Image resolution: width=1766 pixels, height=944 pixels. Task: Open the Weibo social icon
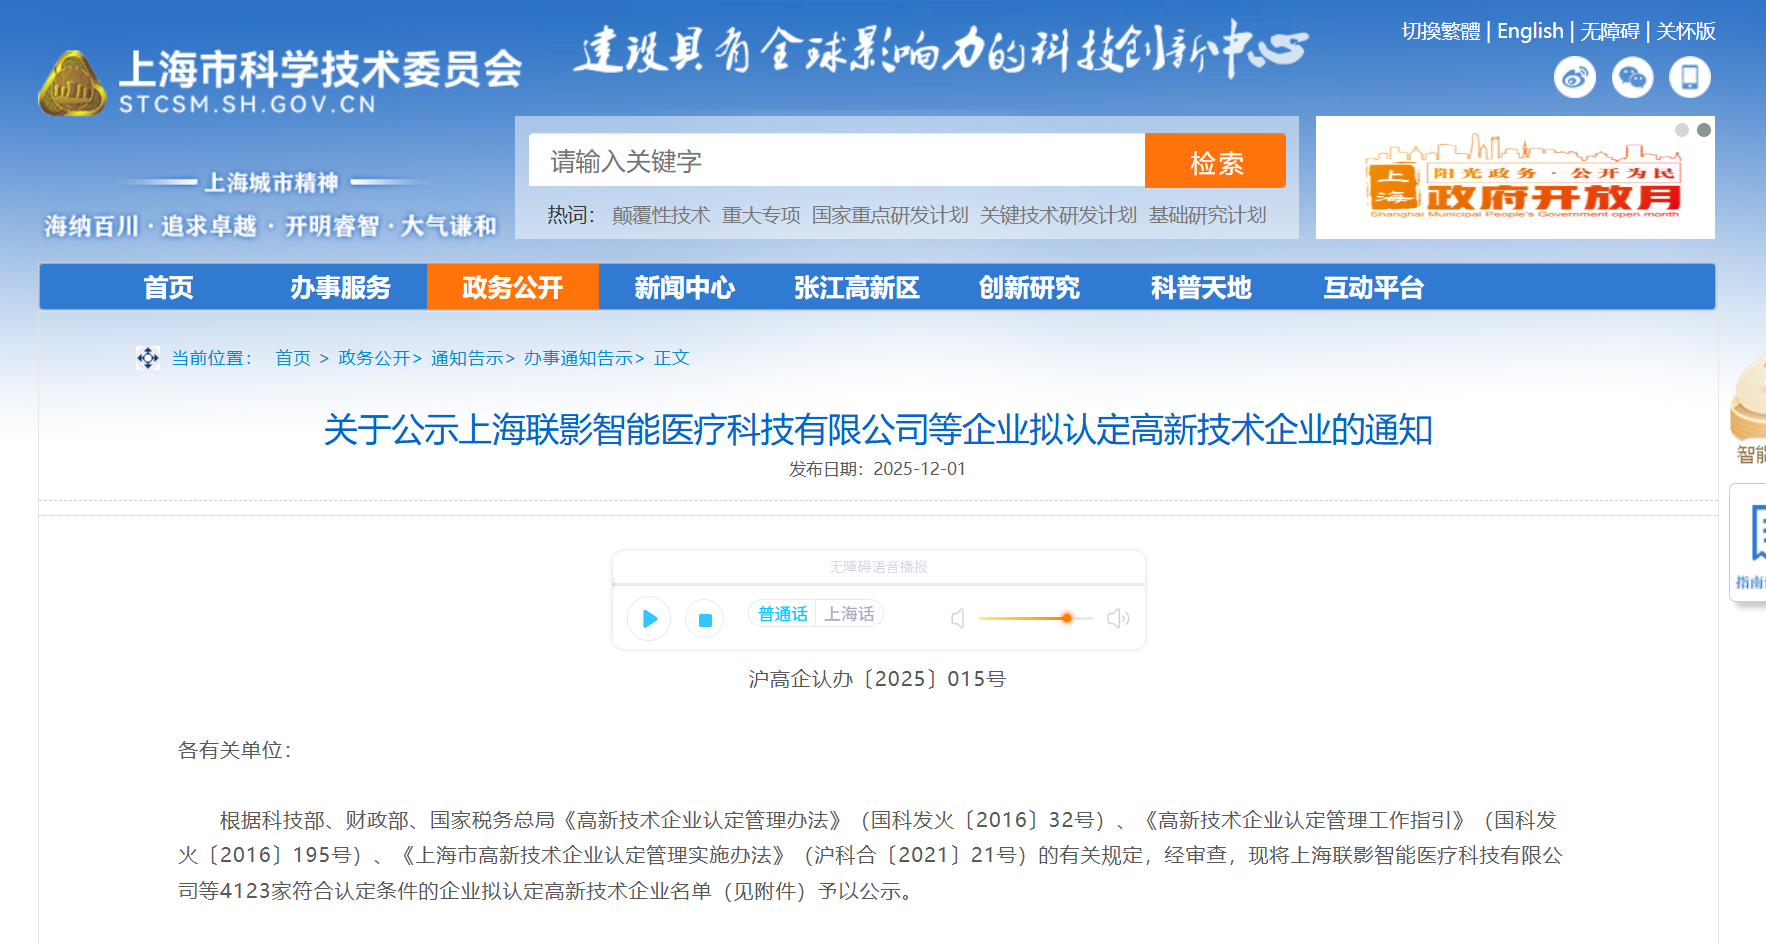(1574, 77)
